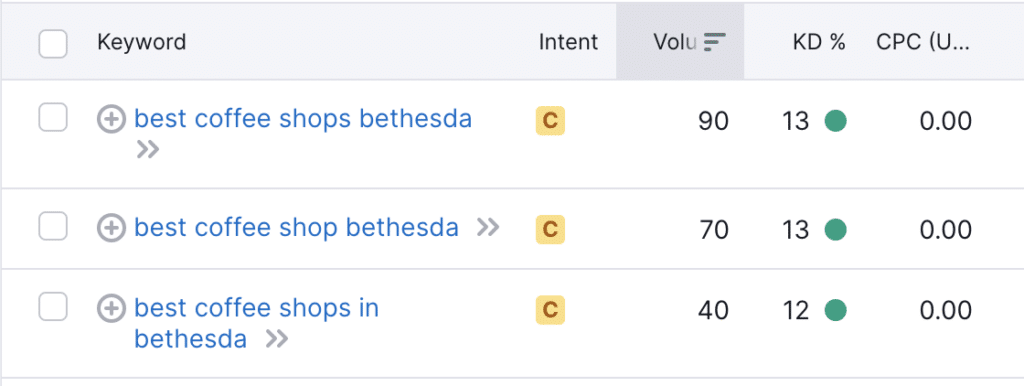Sort by the Intent column header
The width and height of the screenshot is (1024, 386).
point(568,42)
